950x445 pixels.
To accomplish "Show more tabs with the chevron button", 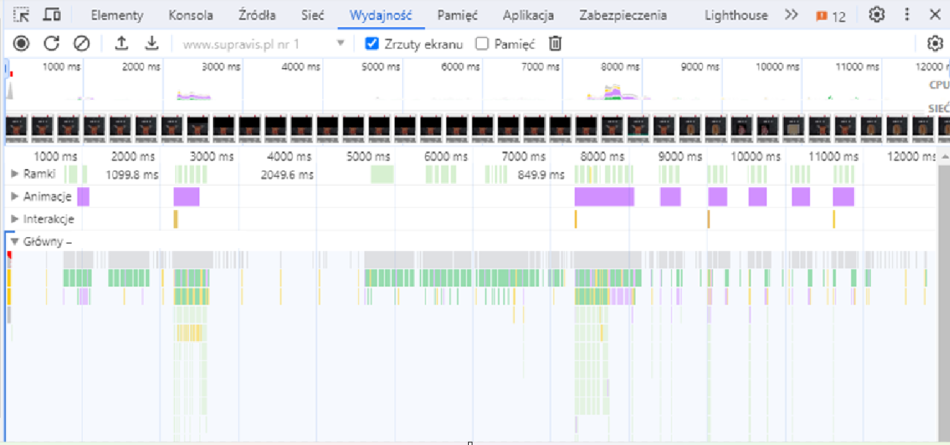I will [x=791, y=15].
